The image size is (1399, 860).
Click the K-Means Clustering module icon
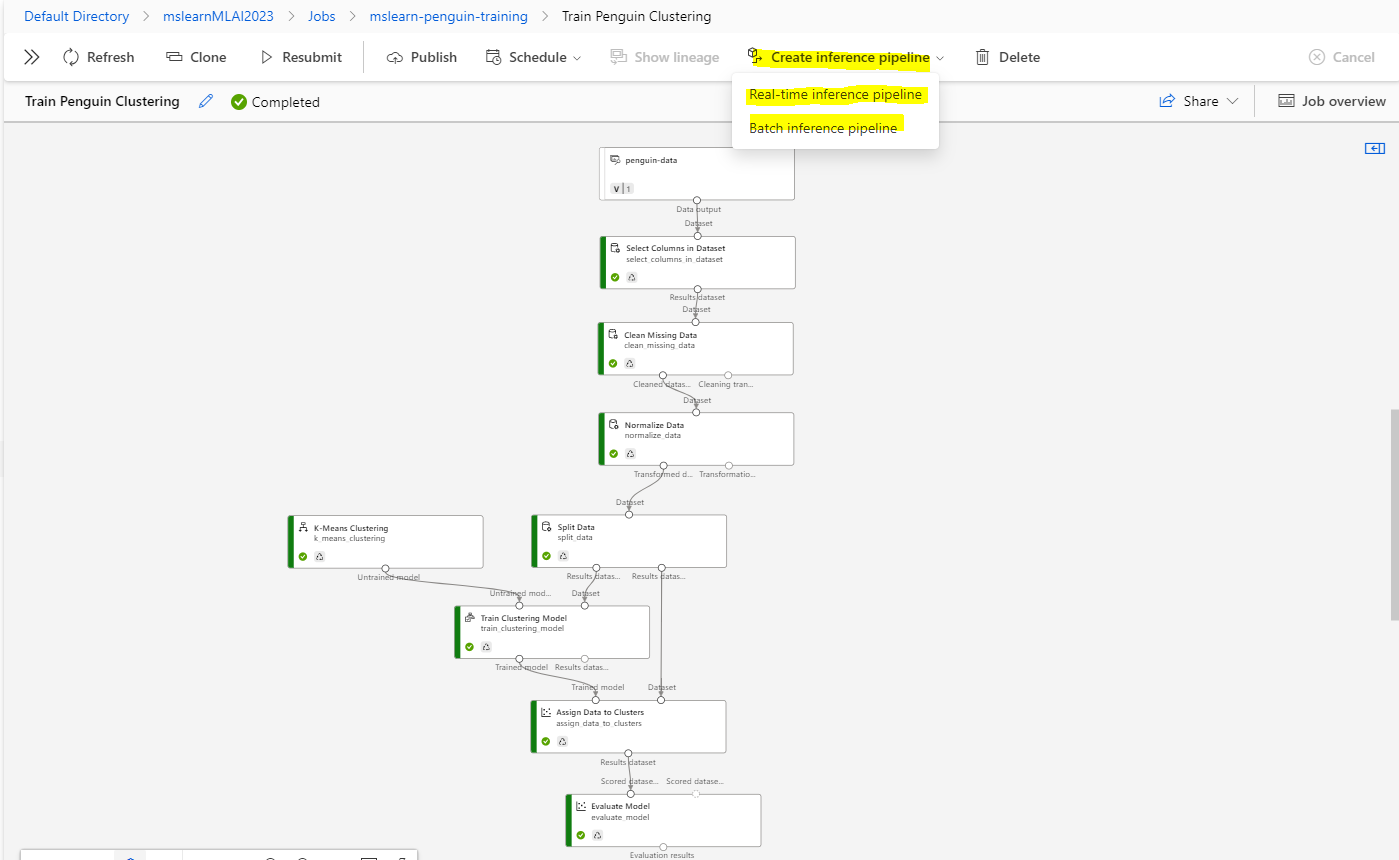tap(303, 527)
